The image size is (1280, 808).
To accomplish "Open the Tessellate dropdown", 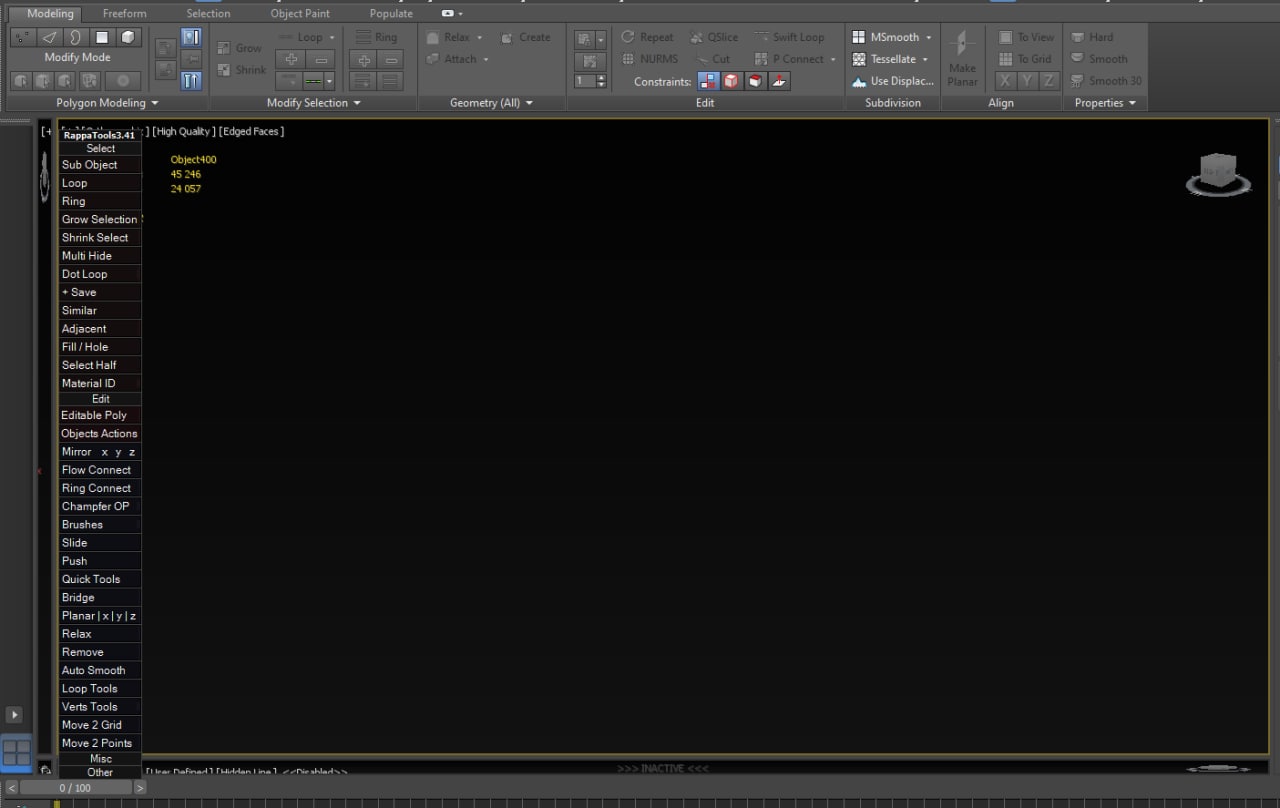I will point(925,59).
